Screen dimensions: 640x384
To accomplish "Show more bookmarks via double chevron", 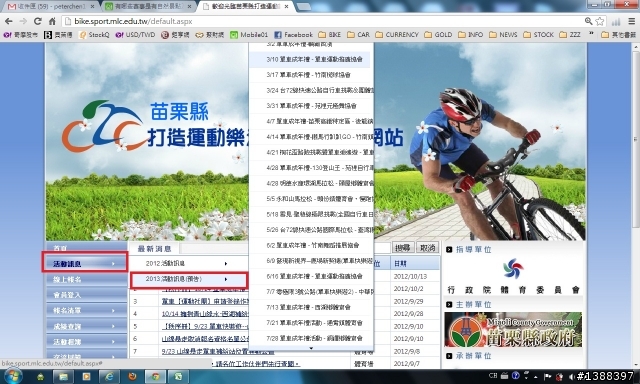I will click(591, 34).
